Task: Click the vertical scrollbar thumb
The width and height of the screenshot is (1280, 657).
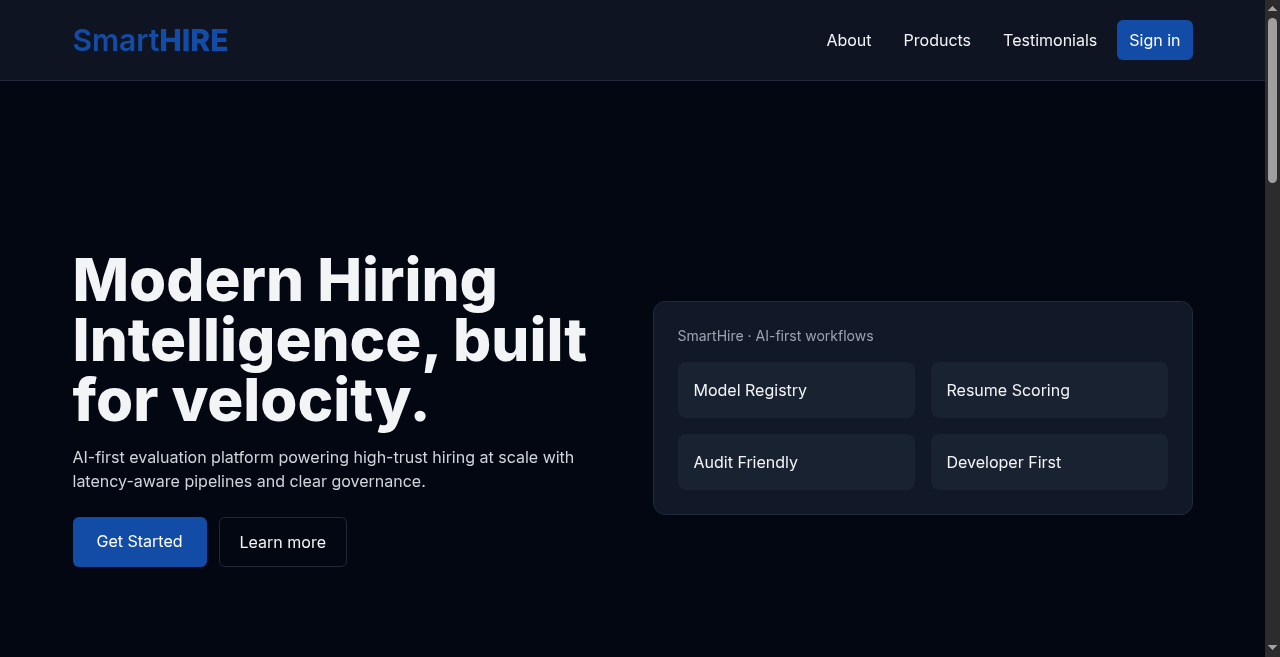Action: [1272, 100]
